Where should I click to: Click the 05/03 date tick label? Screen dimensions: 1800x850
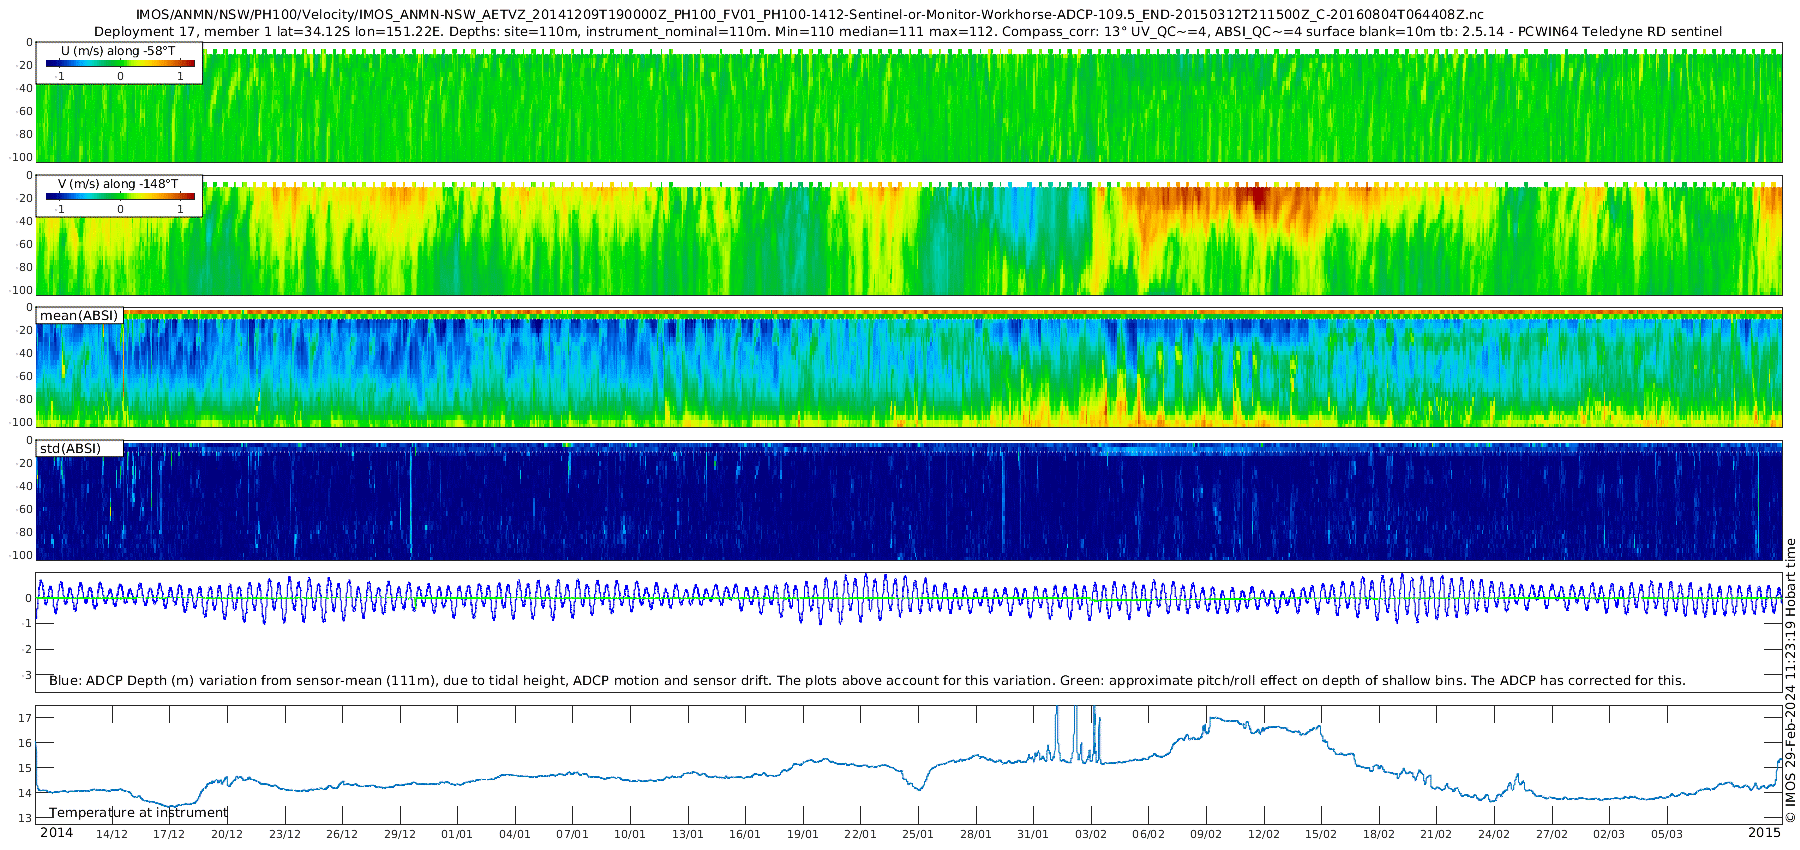coord(1667,834)
